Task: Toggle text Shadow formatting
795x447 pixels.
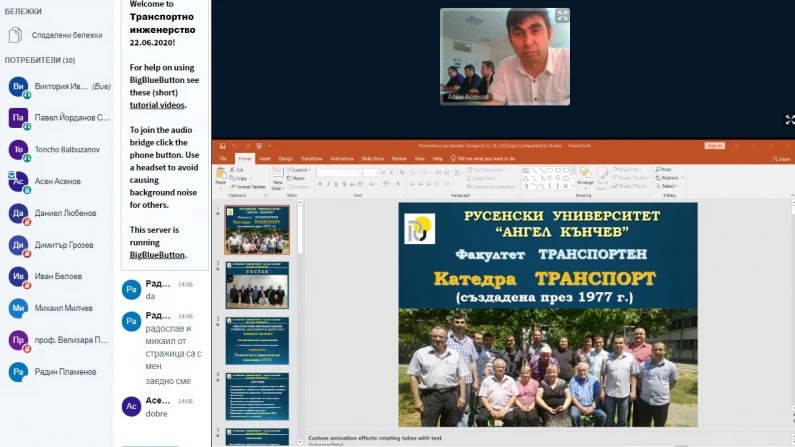Action: 344,184
